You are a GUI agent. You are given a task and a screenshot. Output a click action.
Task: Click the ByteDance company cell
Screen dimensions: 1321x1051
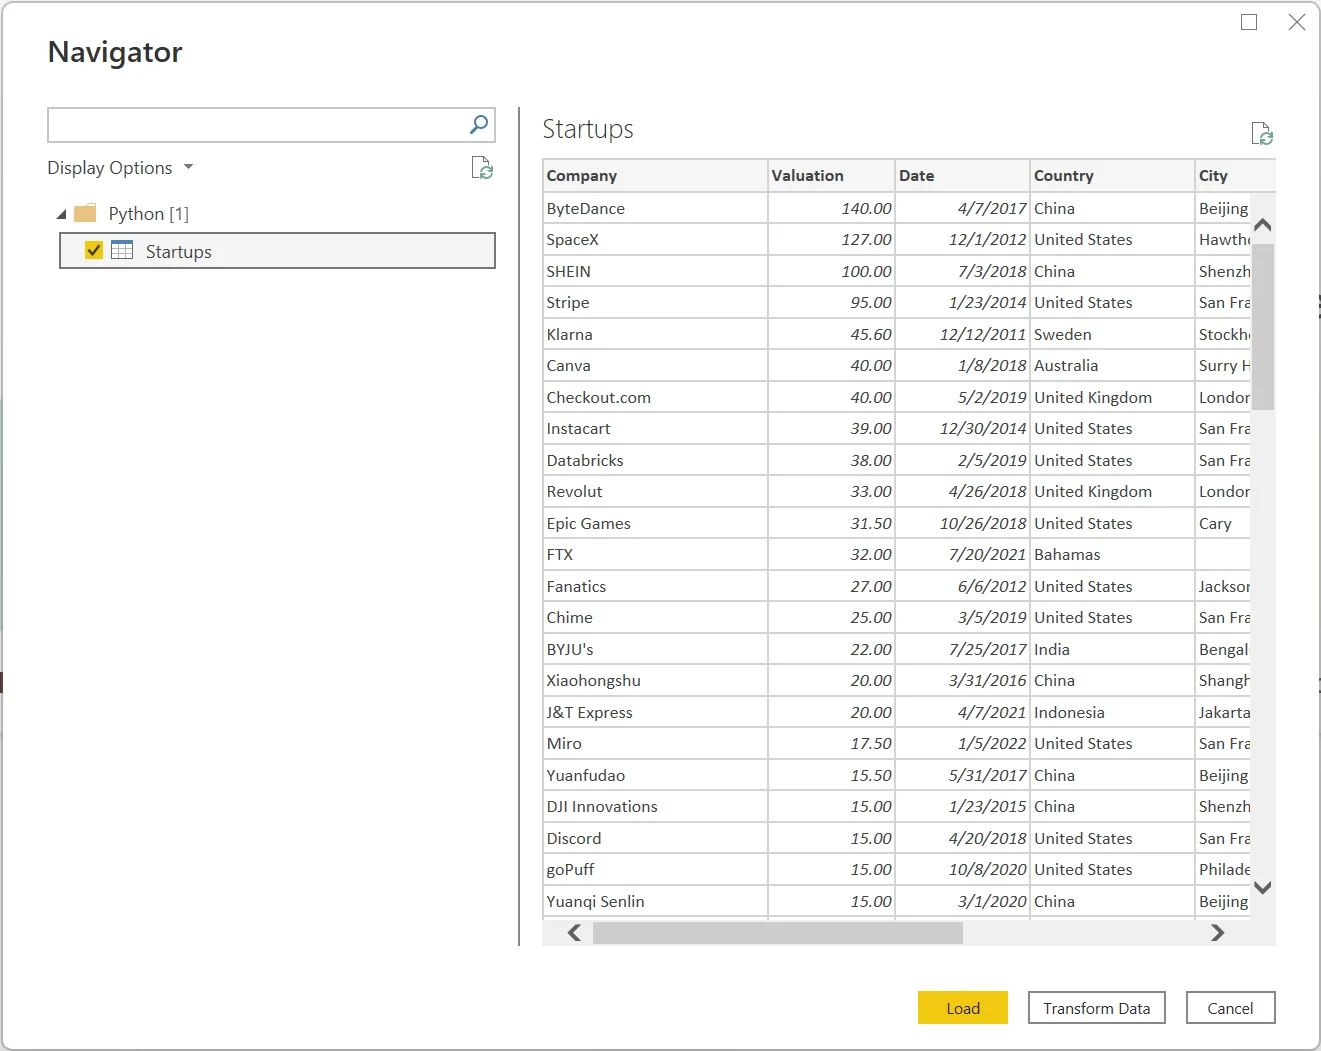click(x=655, y=208)
